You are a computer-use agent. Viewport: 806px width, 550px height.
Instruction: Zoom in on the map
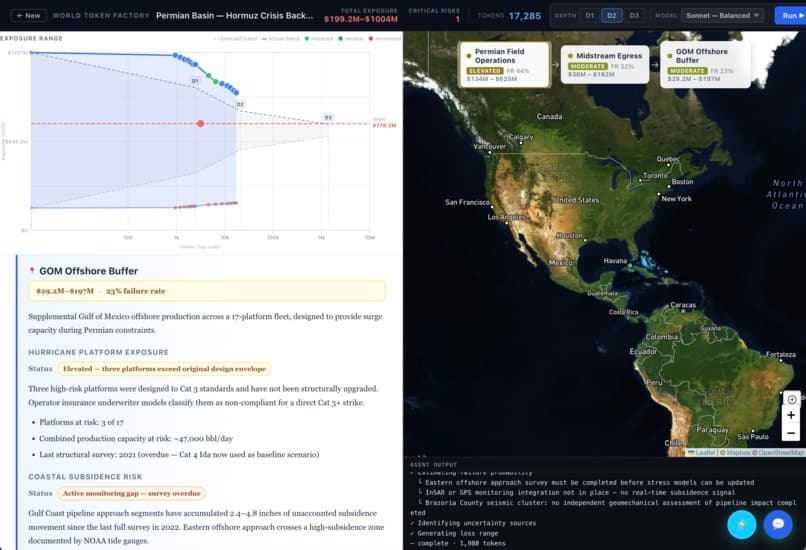(x=791, y=415)
